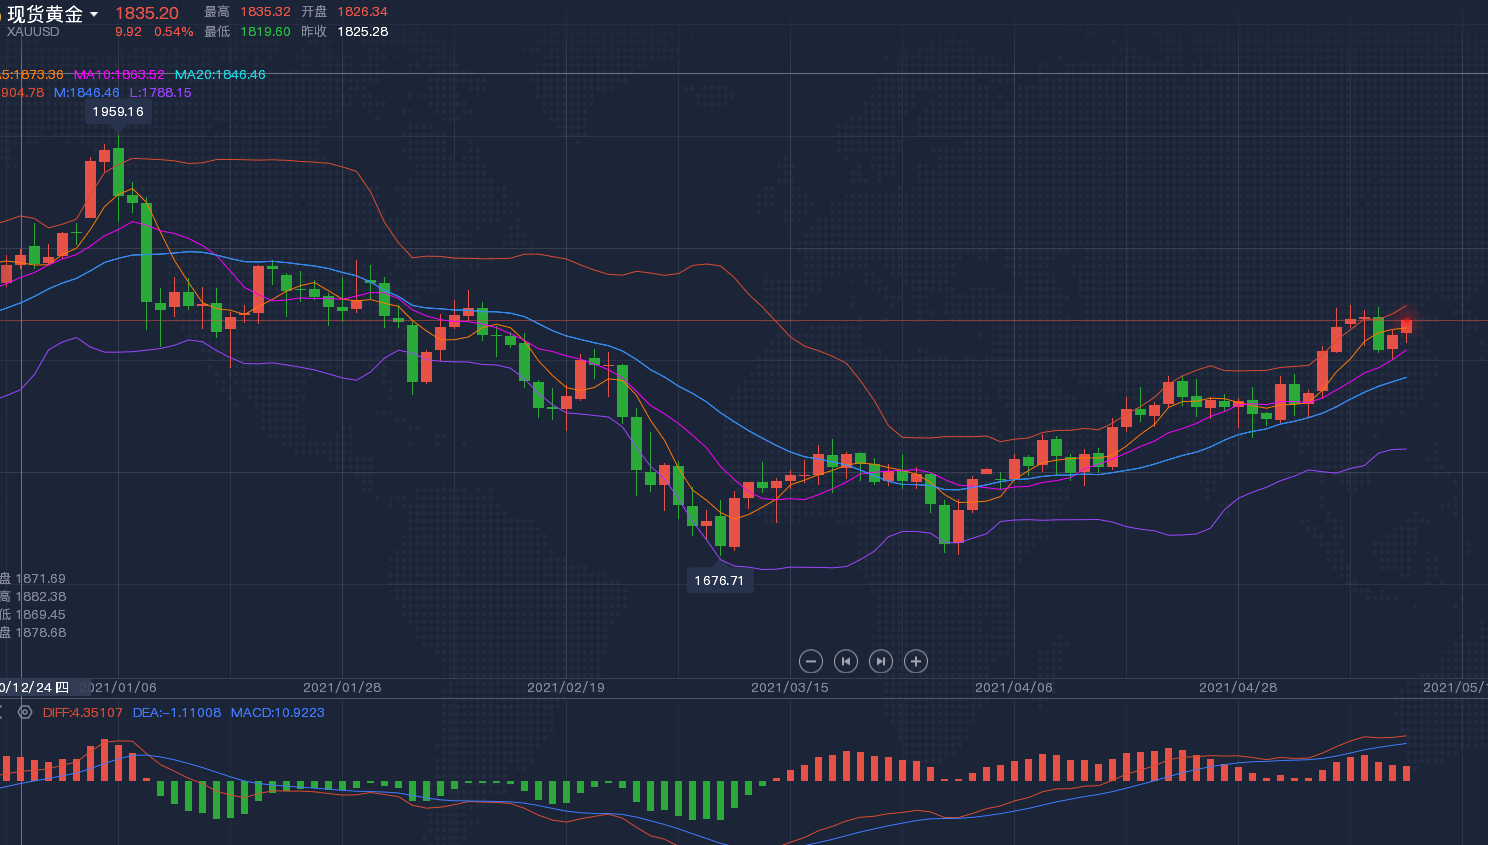Viewport: 1488px width, 845px height.
Task: Click the 1676.71 low price marker
Action: tap(719, 581)
